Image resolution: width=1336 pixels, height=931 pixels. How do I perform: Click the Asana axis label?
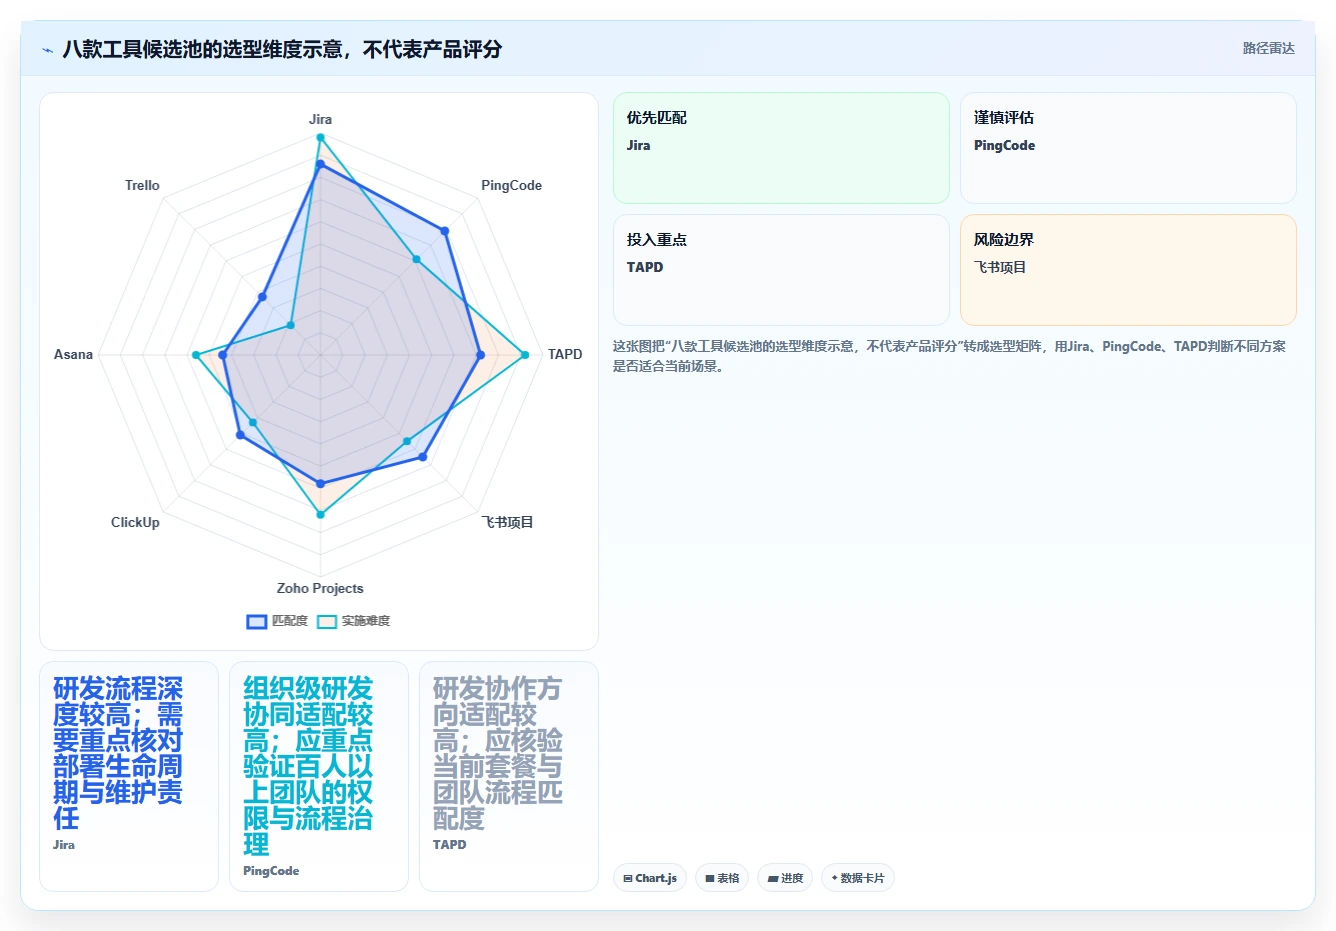(x=73, y=354)
